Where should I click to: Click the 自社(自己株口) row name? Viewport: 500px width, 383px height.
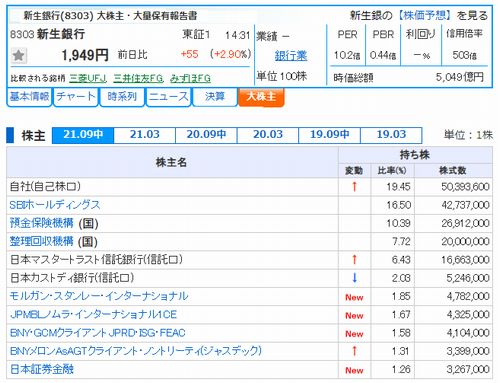point(45,187)
